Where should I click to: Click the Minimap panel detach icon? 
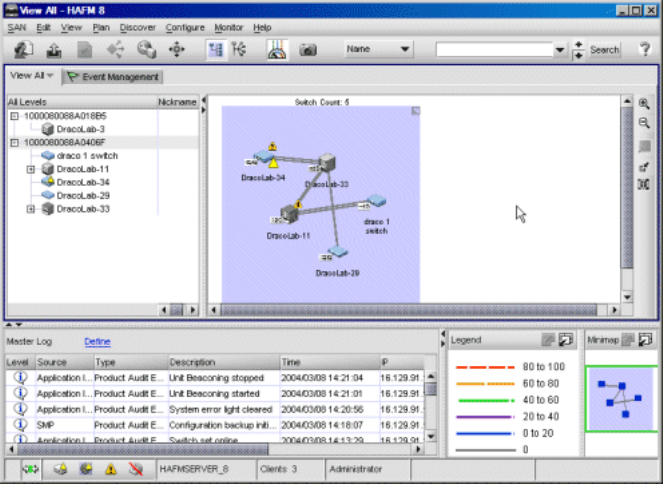coord(645,339)
